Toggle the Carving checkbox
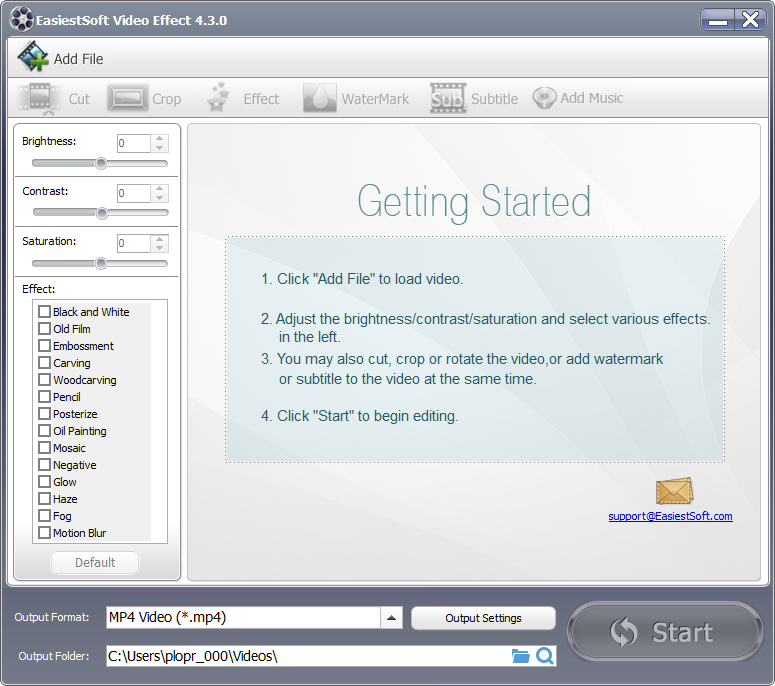The width and height of the screenshot is (775, 686). click(x=44, y=363)
